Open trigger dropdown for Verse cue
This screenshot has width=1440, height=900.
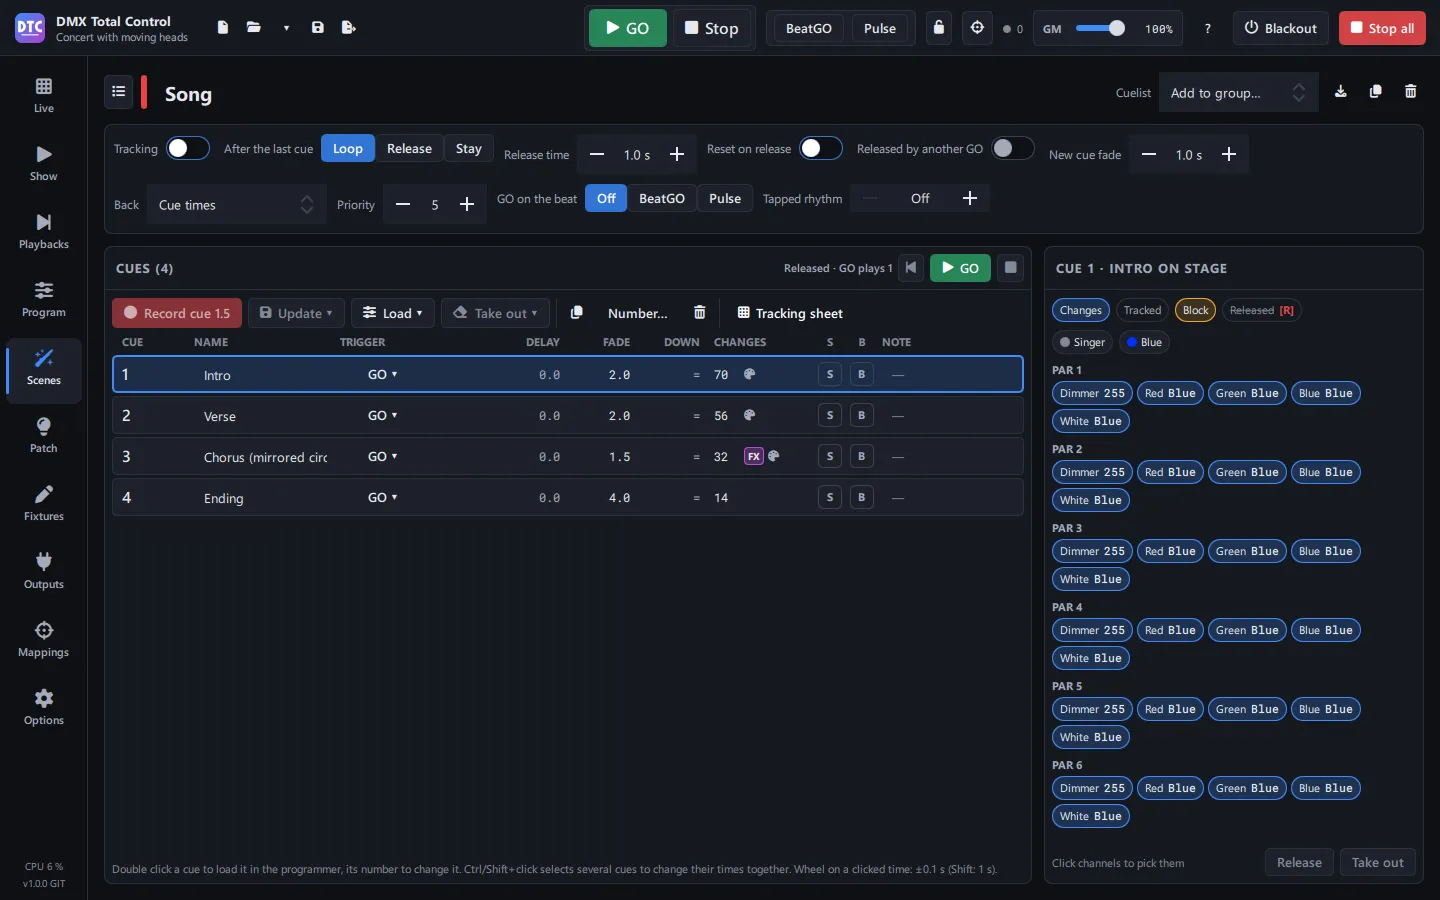(x=383, y=415)
